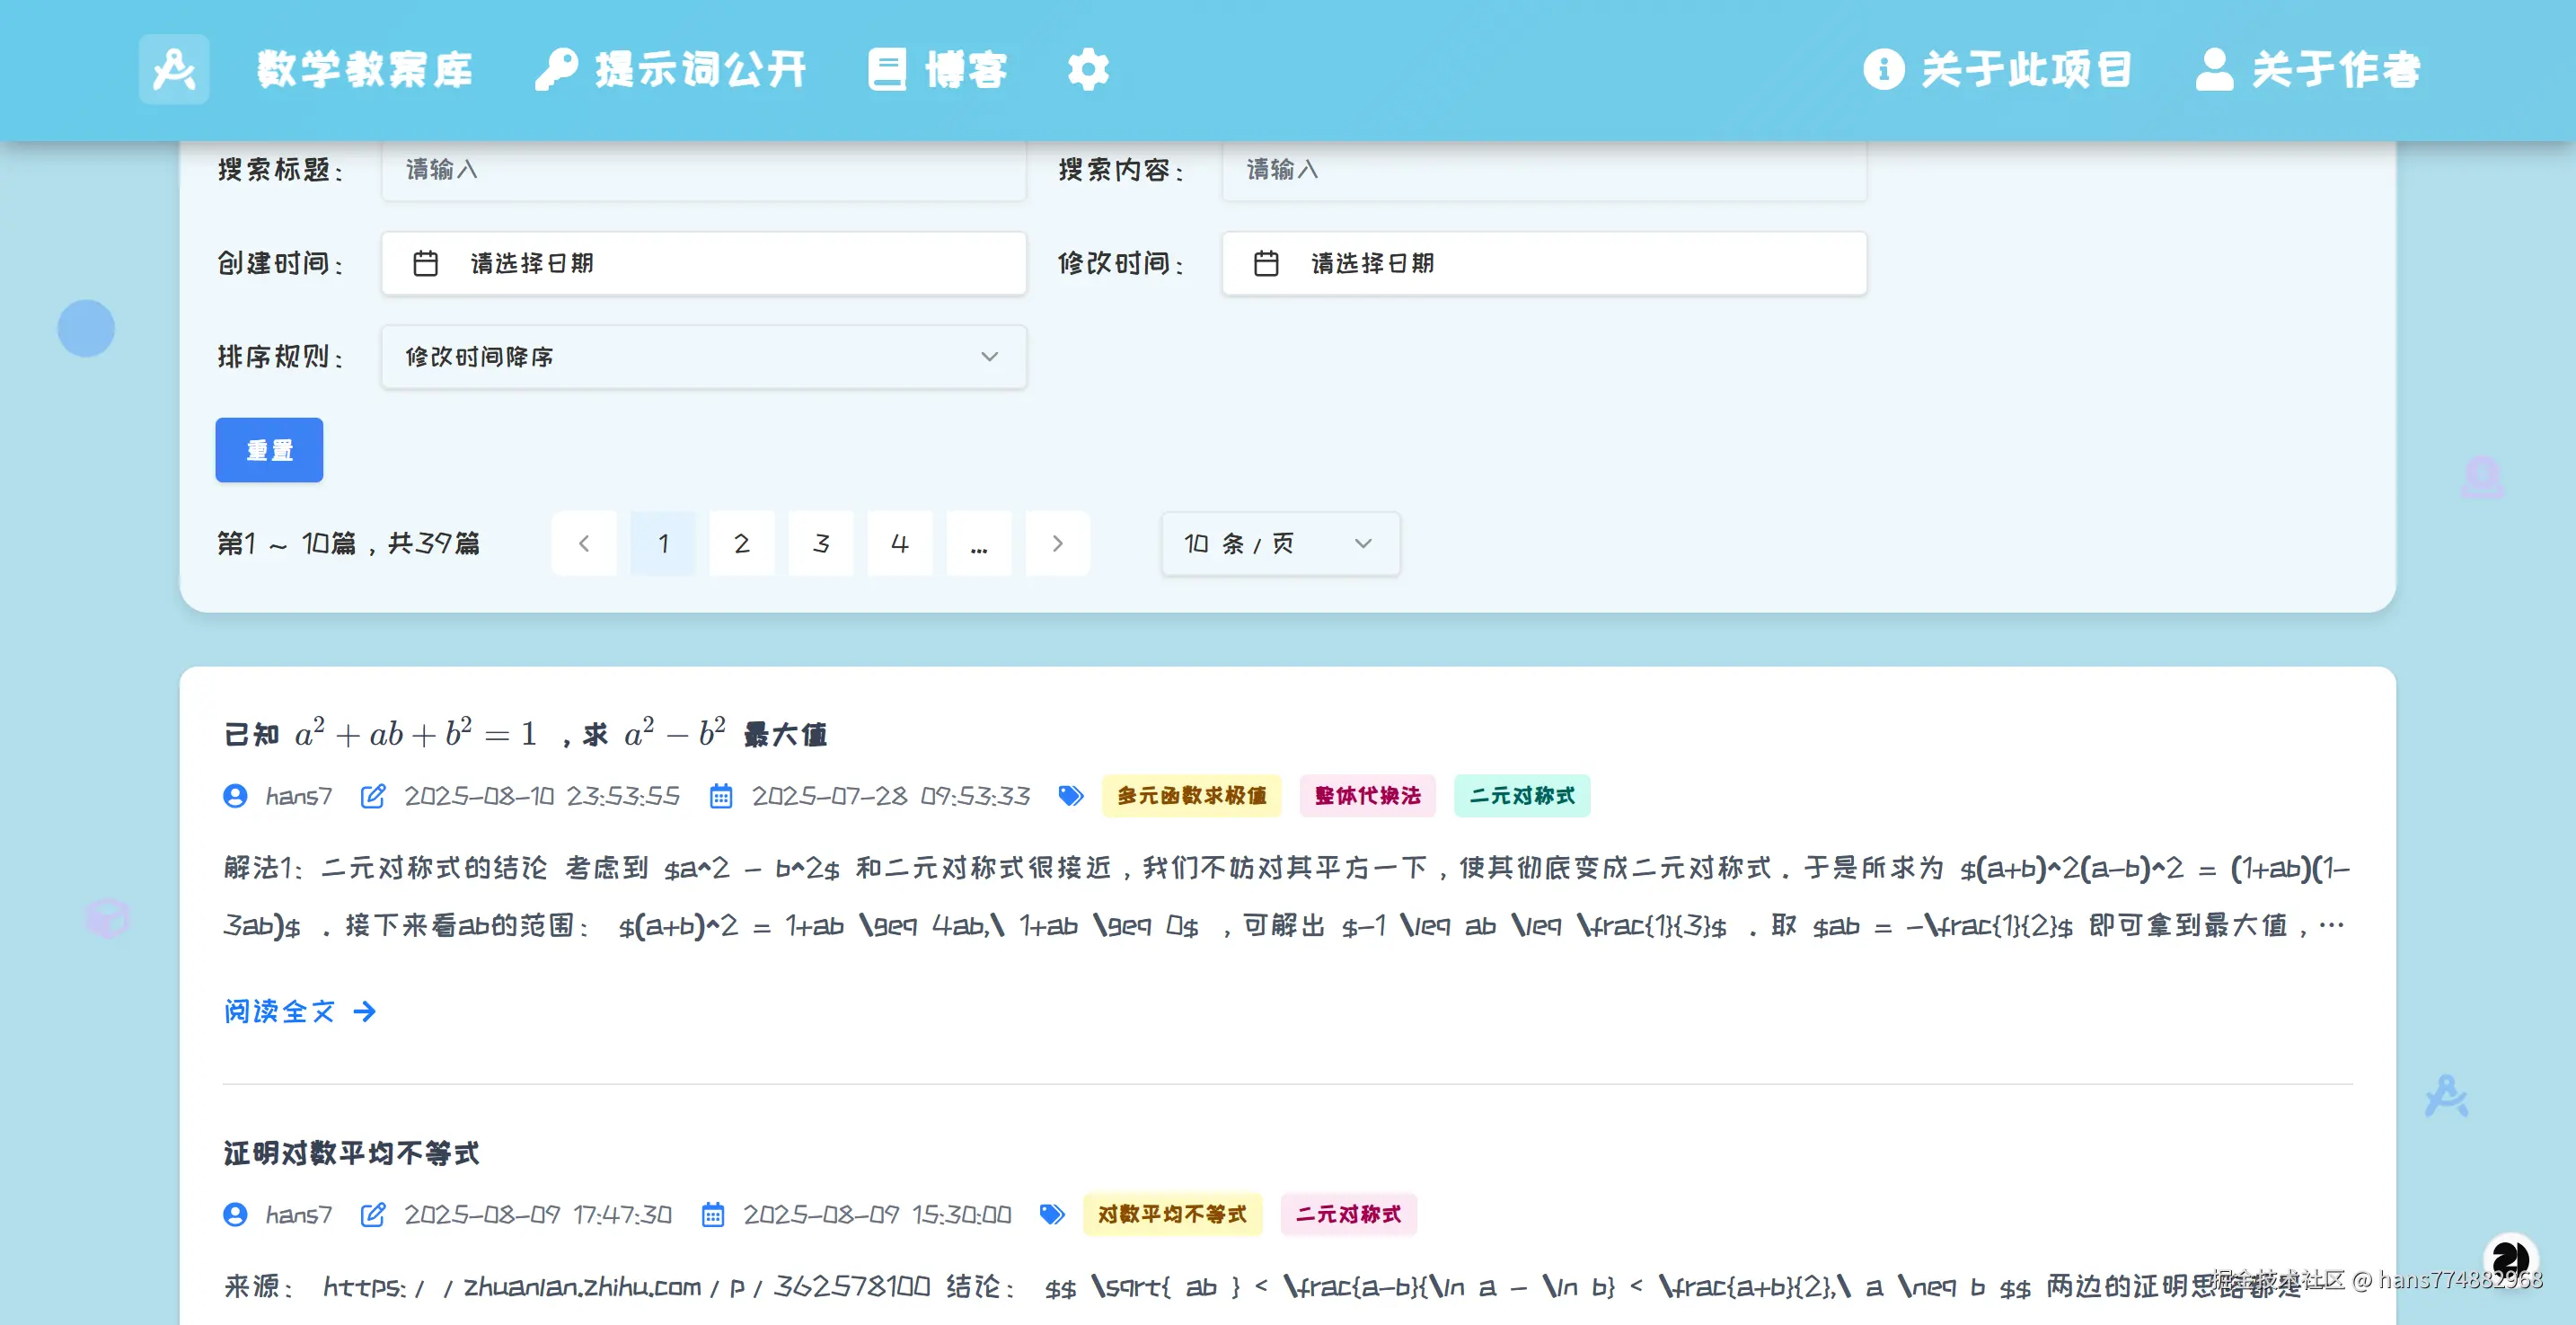Click the edit pencil icon on first article
The width and height of the screenshot is (2576, 1325).
click(374, 796)
